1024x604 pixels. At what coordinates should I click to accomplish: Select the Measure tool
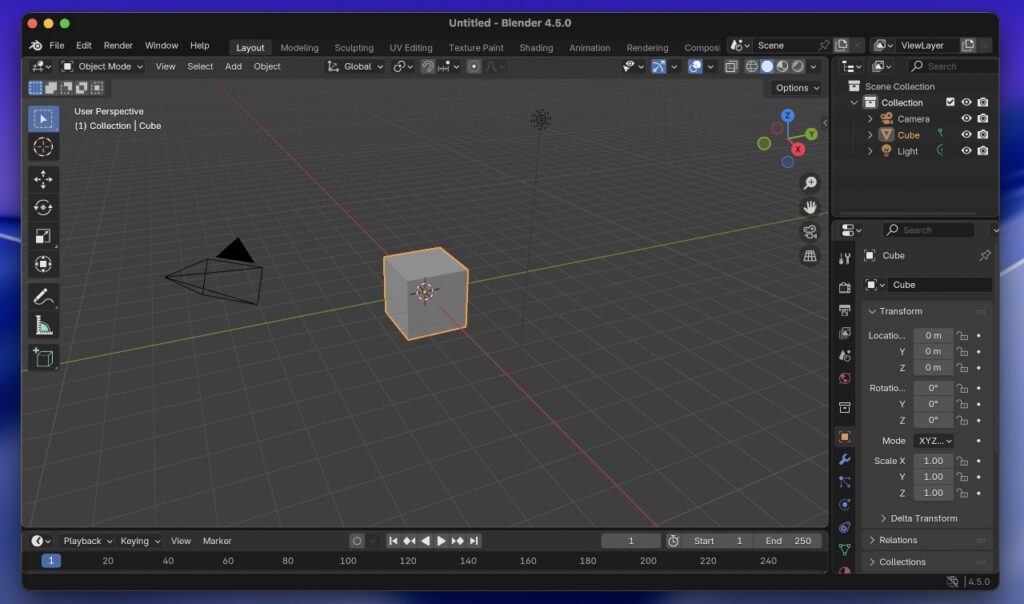[x=43, y=325]
